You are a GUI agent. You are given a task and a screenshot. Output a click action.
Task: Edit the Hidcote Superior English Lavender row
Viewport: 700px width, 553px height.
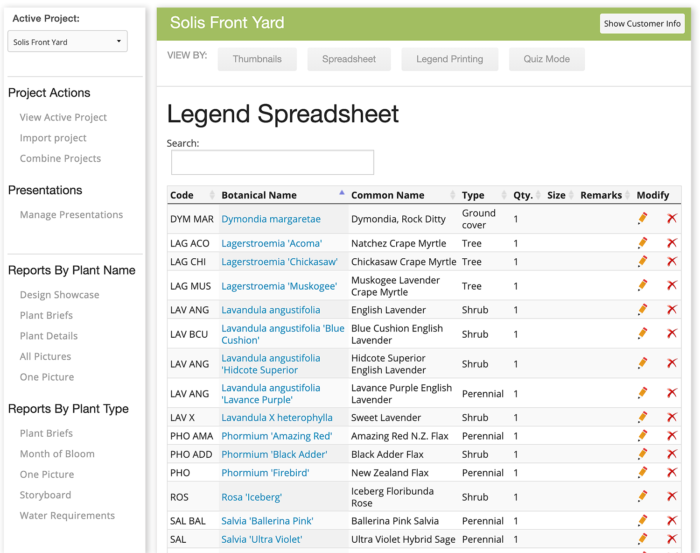(642, 363)
